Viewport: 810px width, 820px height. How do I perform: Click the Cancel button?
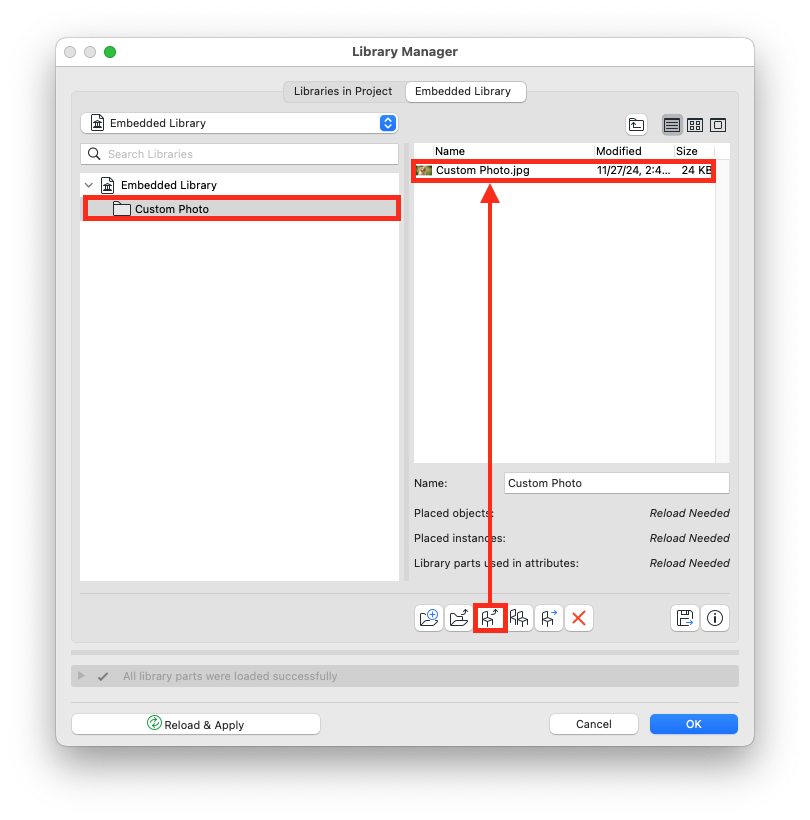click(x=594, y=724)
